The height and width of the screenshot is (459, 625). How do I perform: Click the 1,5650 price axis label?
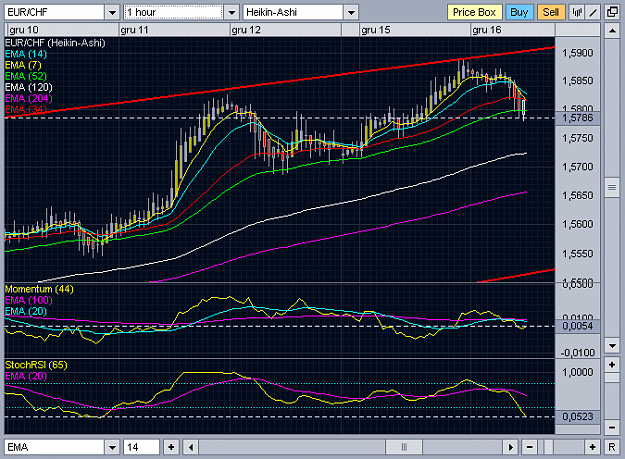(578, 196)
